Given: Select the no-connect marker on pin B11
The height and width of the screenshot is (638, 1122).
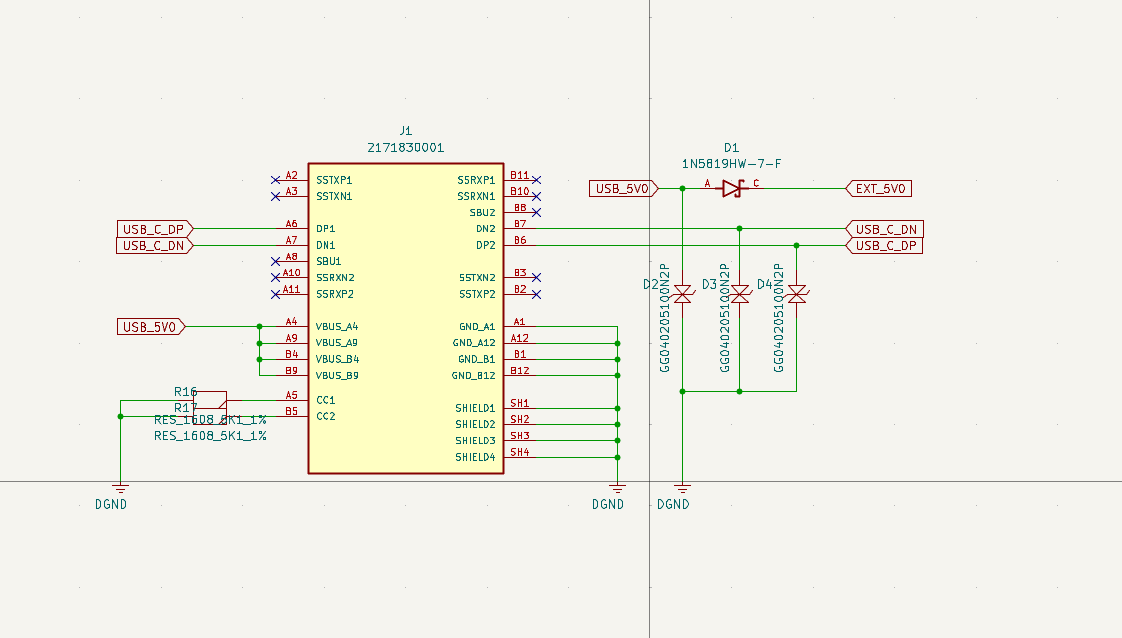Looking at the screenshot, I should (x=537, y=180).
